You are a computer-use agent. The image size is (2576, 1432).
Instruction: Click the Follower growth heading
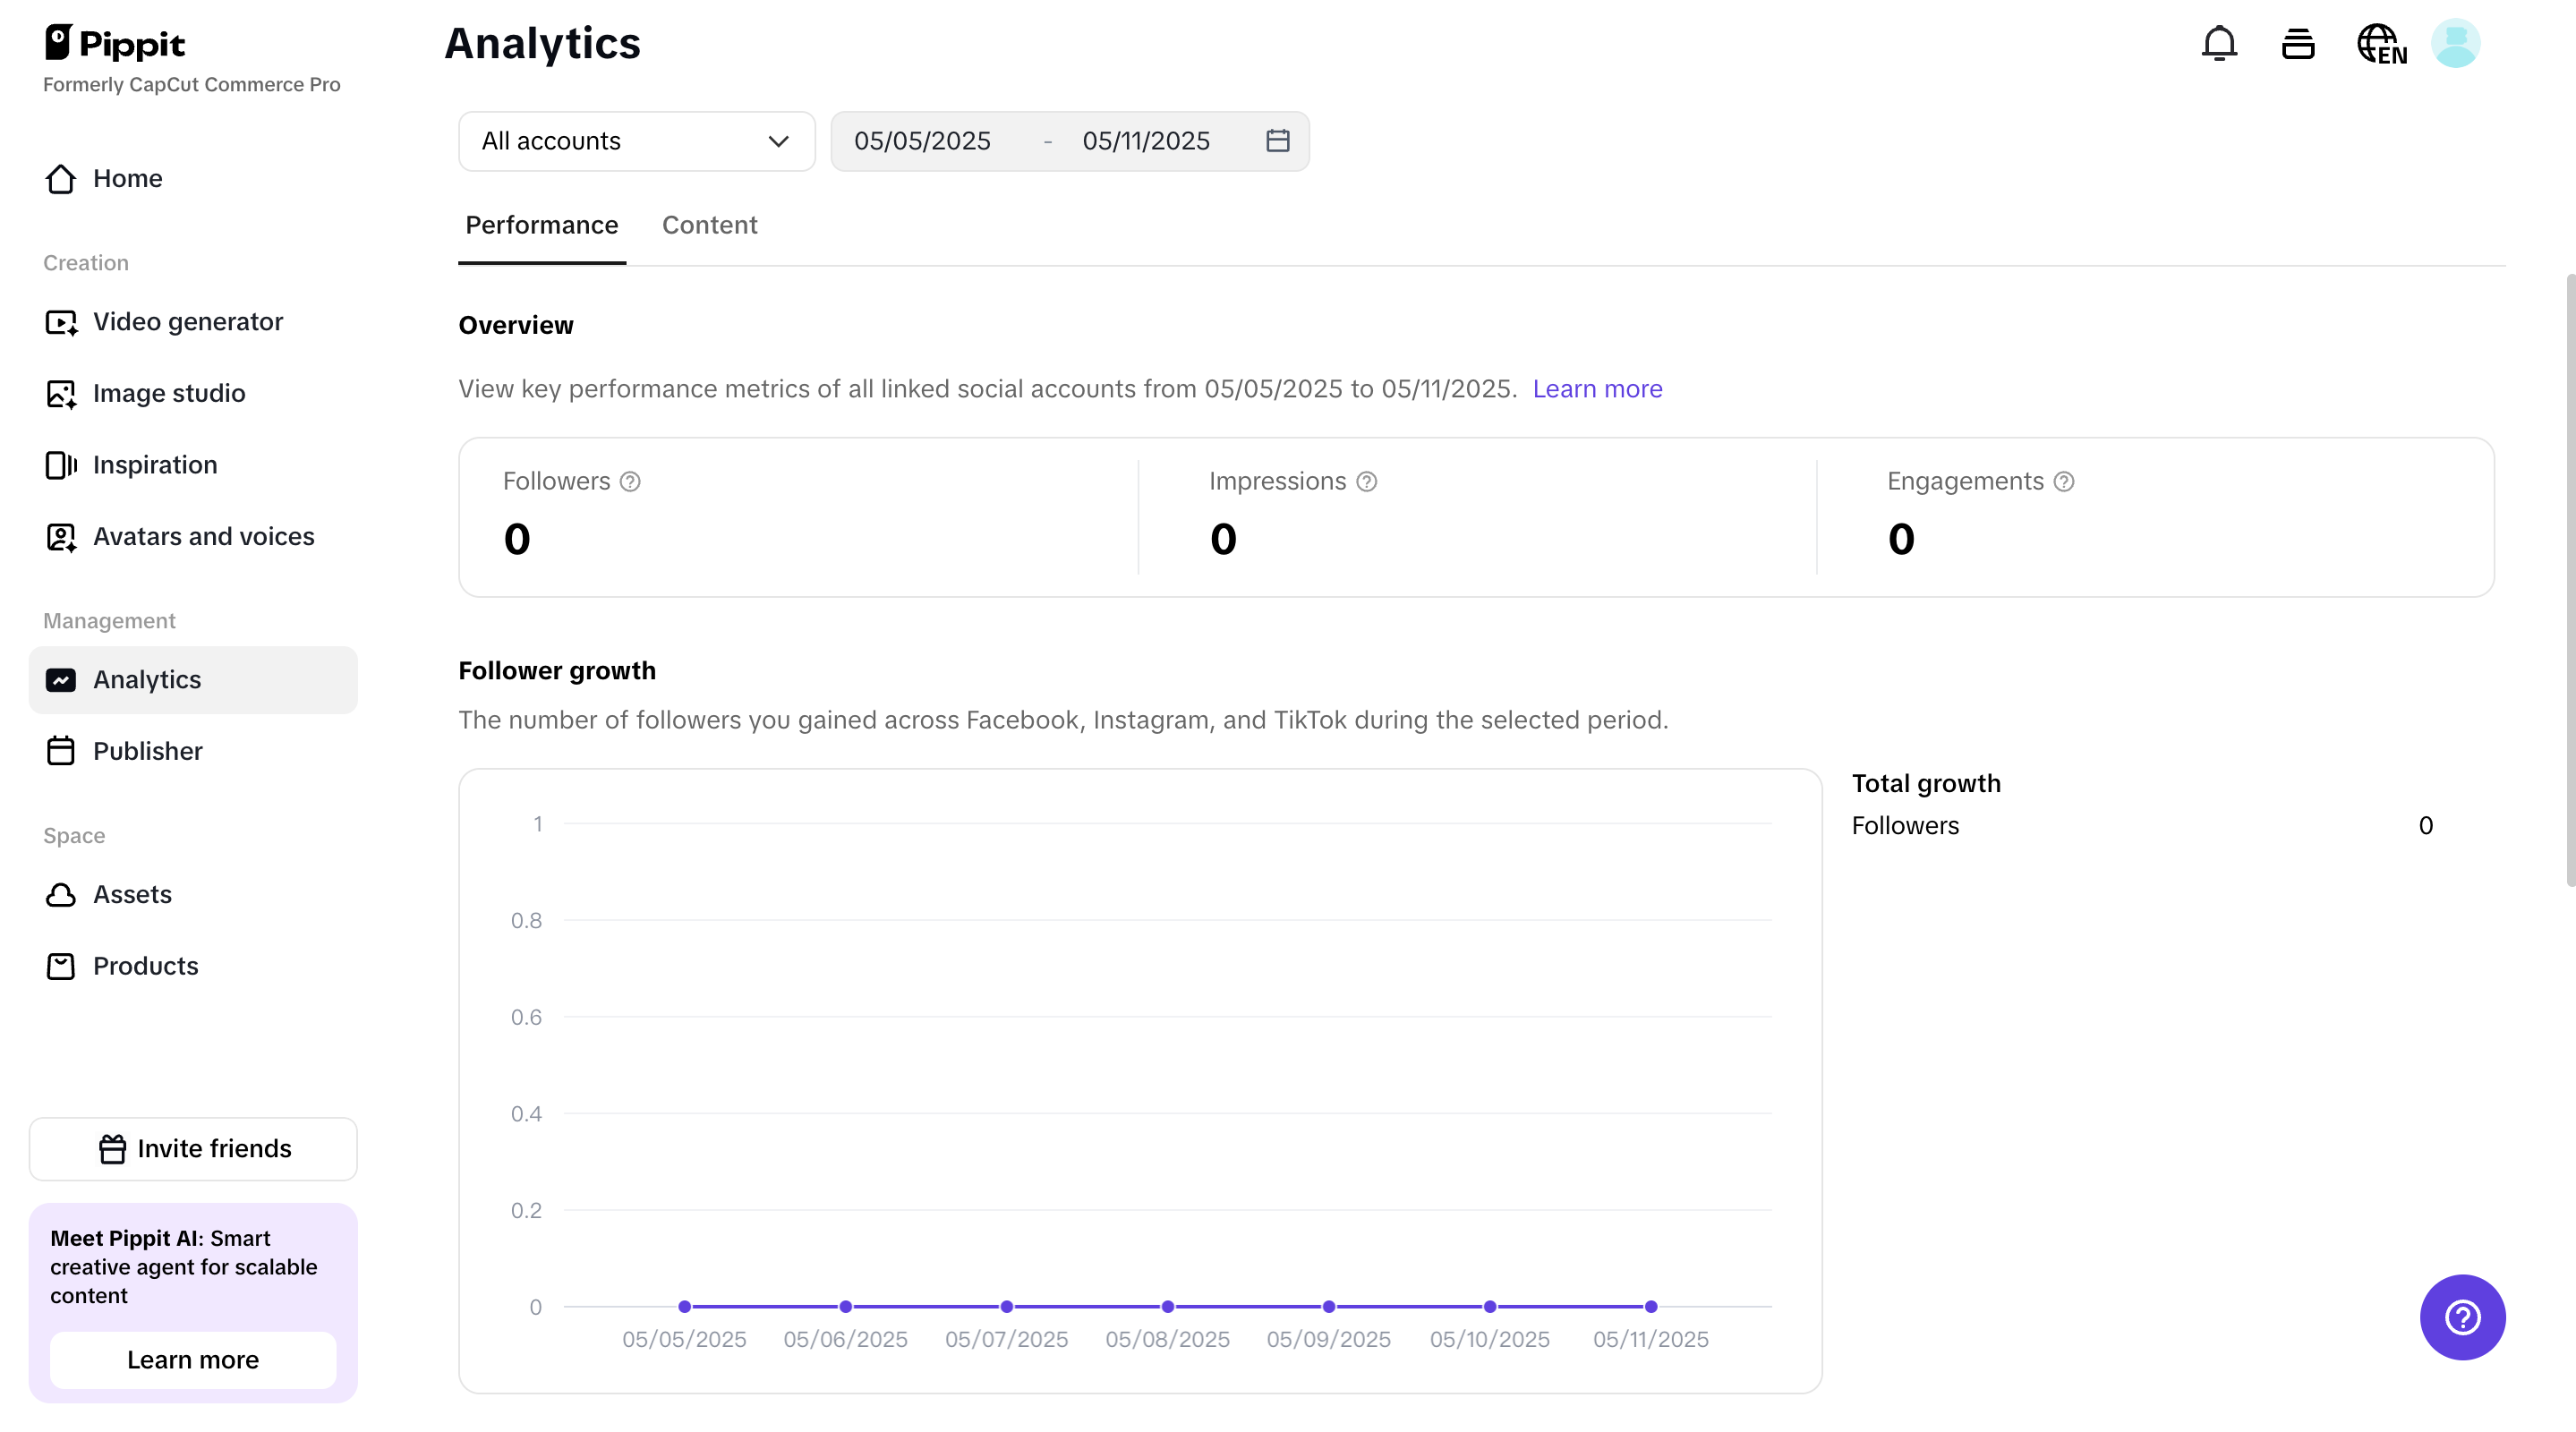[557, 670]
